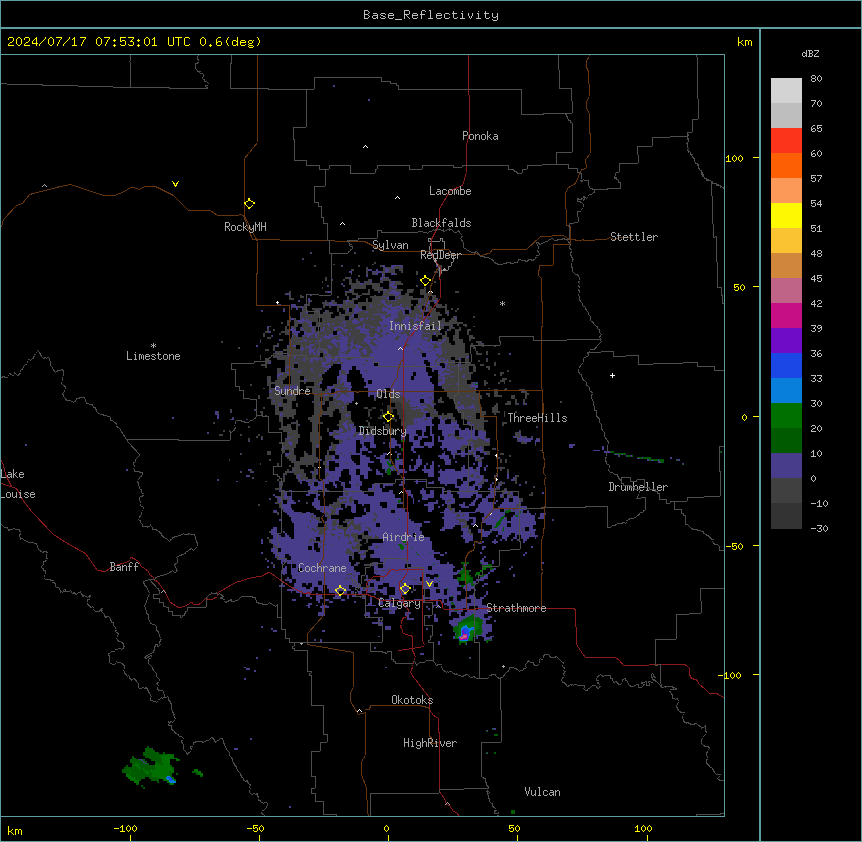
Task: Click the white asterisk east of Innisfail
Action: [502, 303]
